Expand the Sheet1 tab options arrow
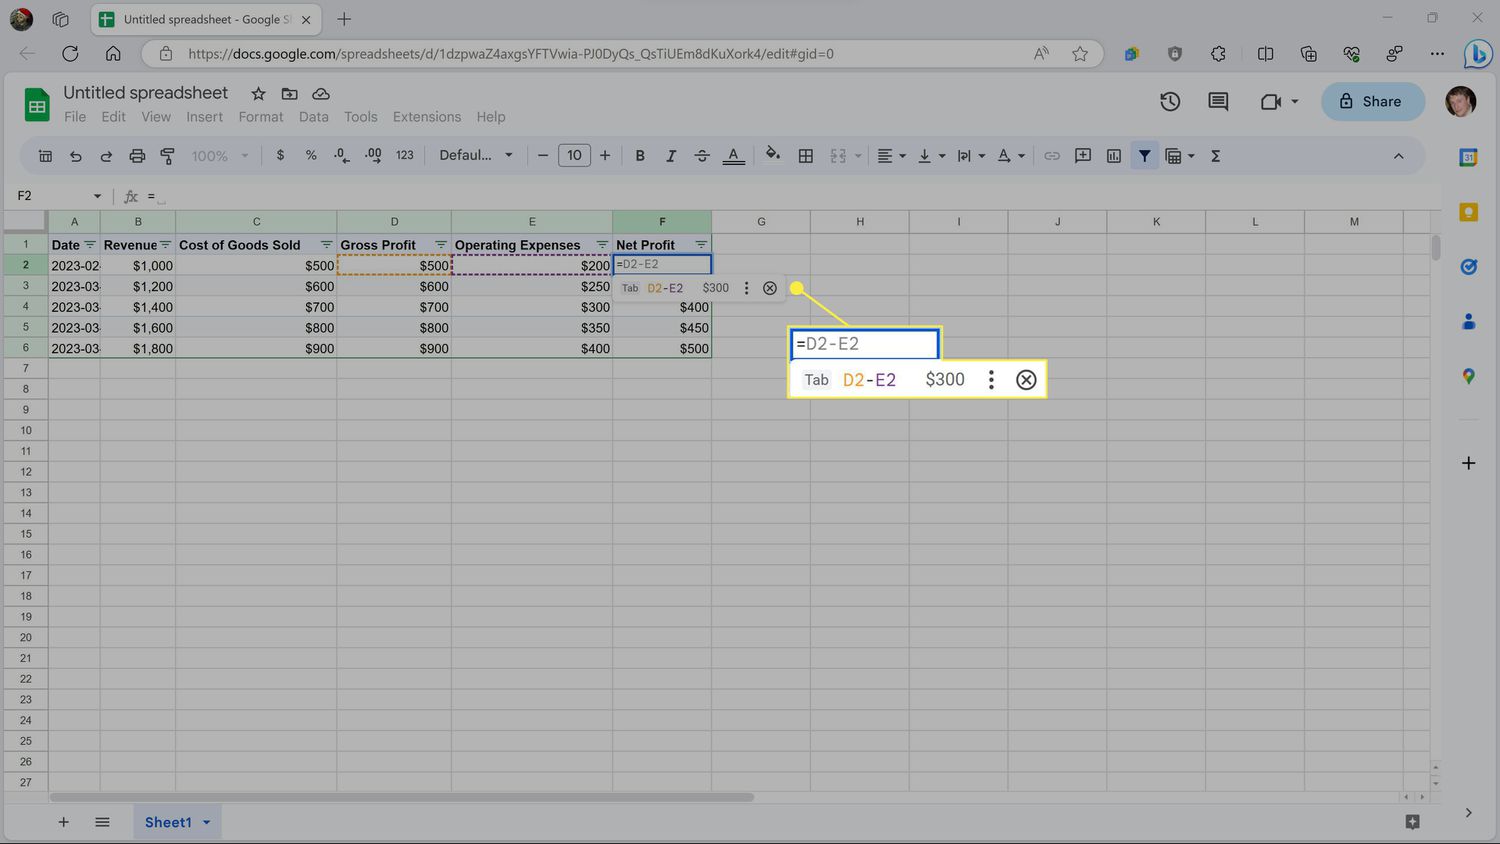The image size is (1500, 844). [x=207, y=822]
